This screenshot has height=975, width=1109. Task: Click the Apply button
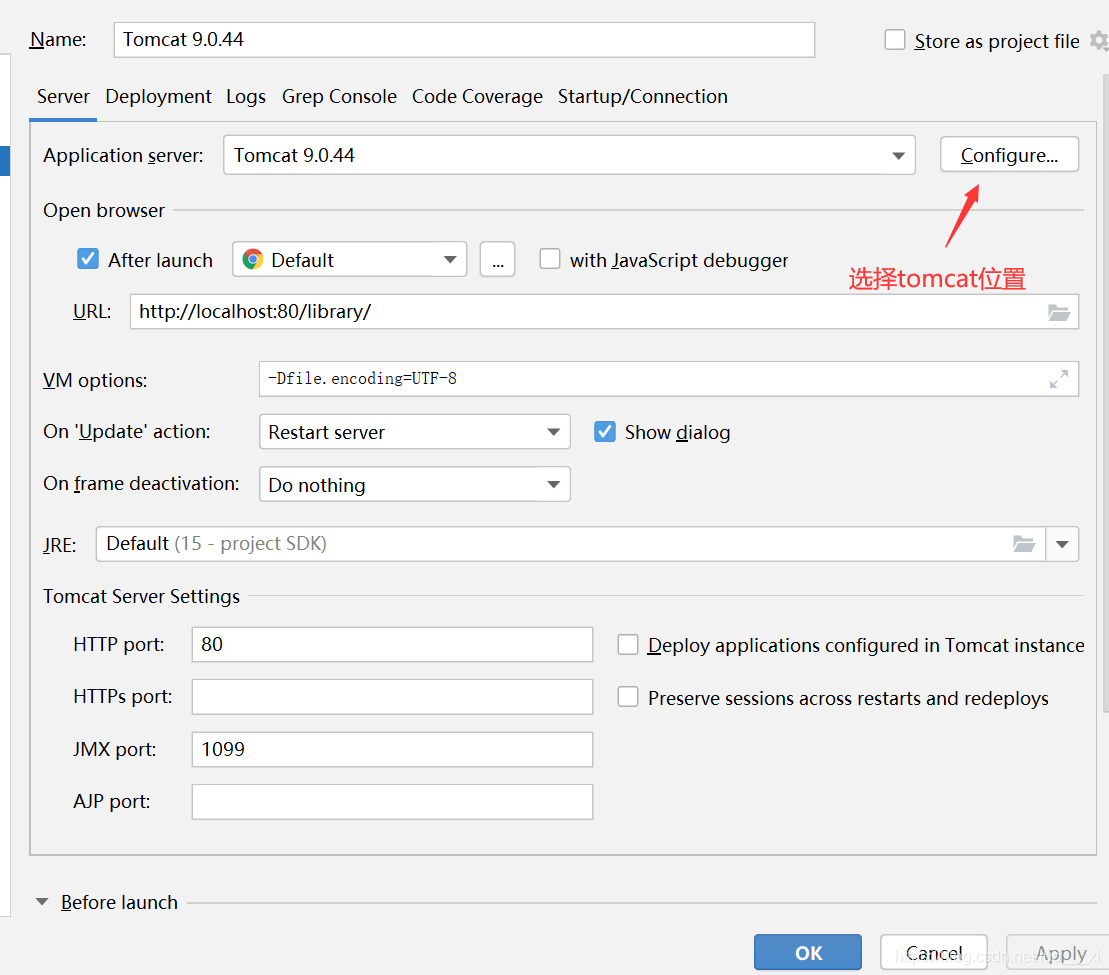tap(1060, 953)
